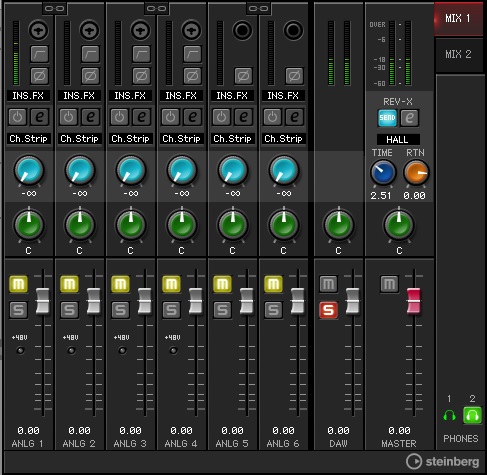The image size is (487, 475).
Task: Invert phase on ANLG 5 channel
Action: (243, 76)
